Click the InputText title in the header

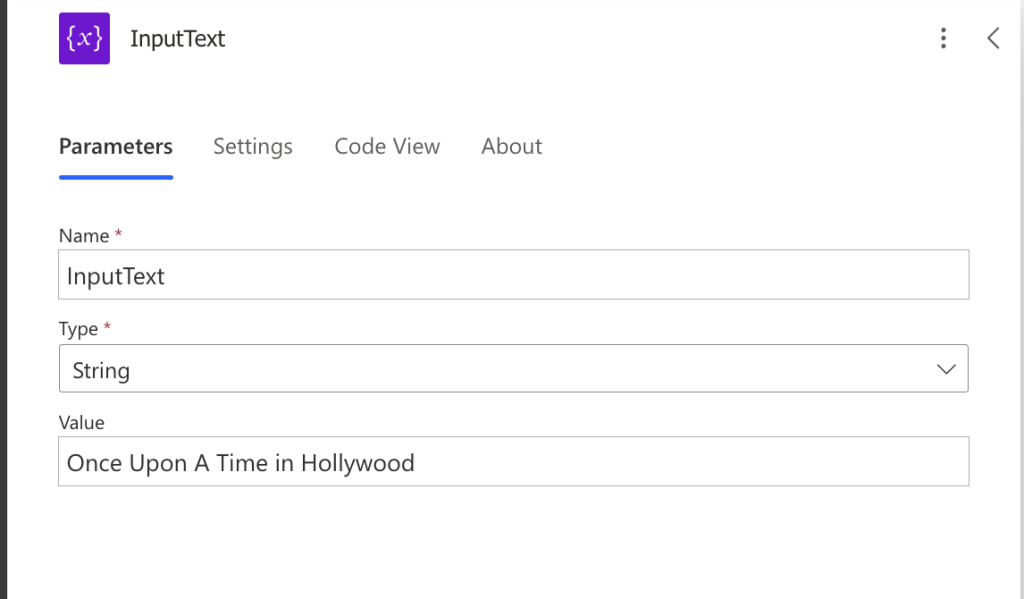point(178,39)
